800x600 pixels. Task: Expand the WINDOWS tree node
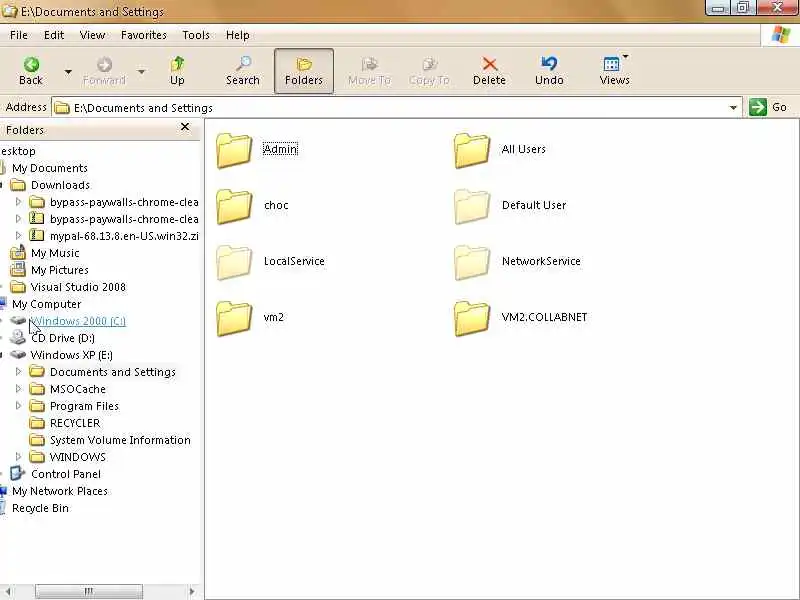click(19, 457)
